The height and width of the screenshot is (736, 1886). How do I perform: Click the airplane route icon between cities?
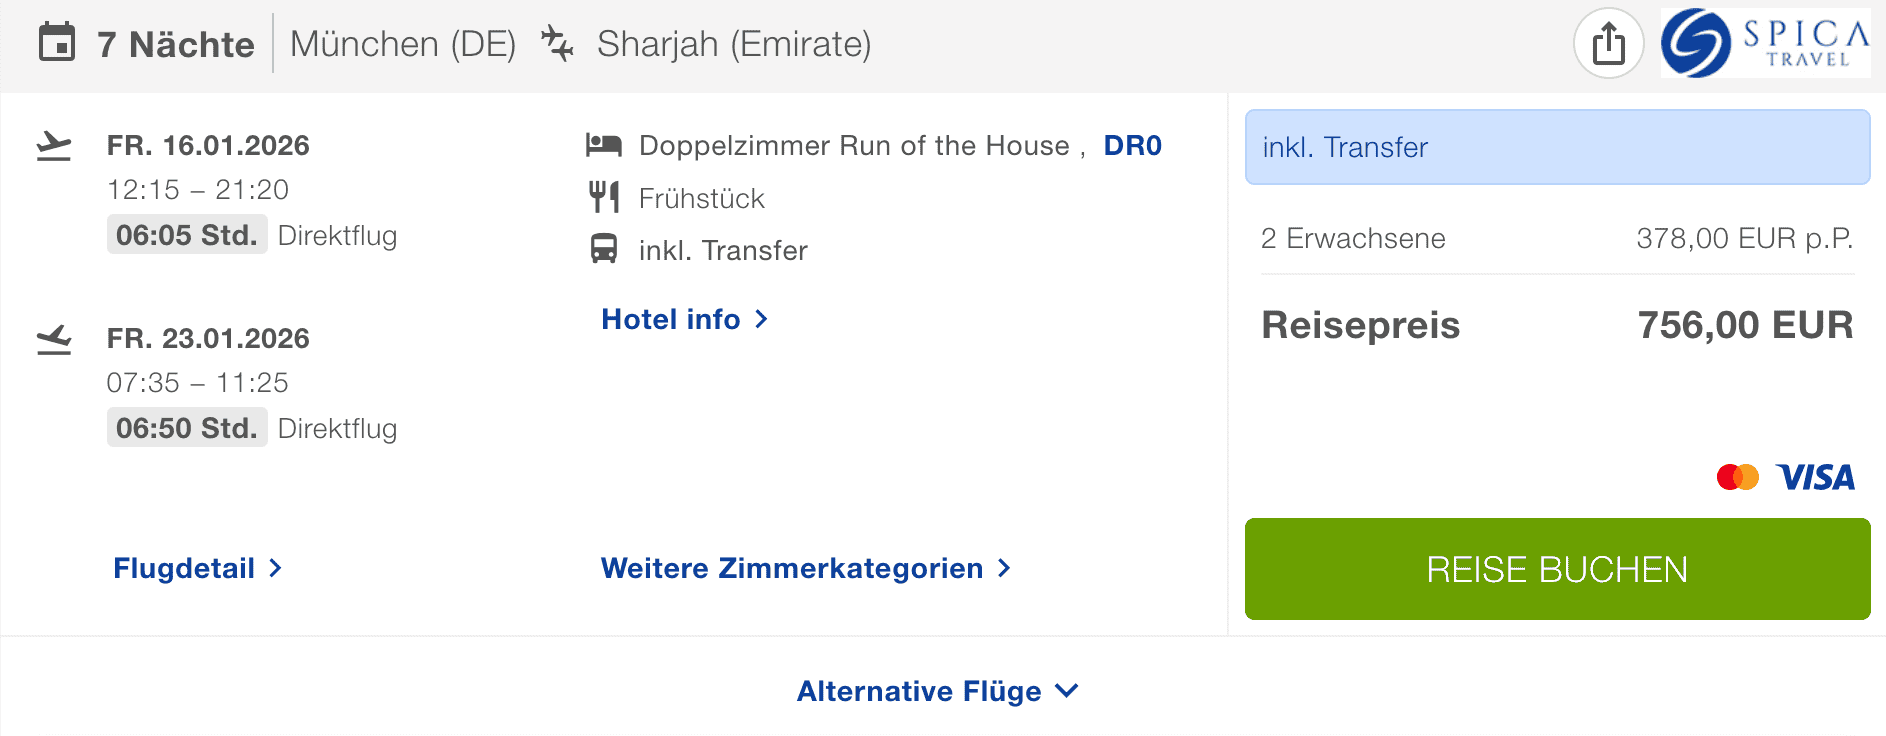tap(557, 44)
